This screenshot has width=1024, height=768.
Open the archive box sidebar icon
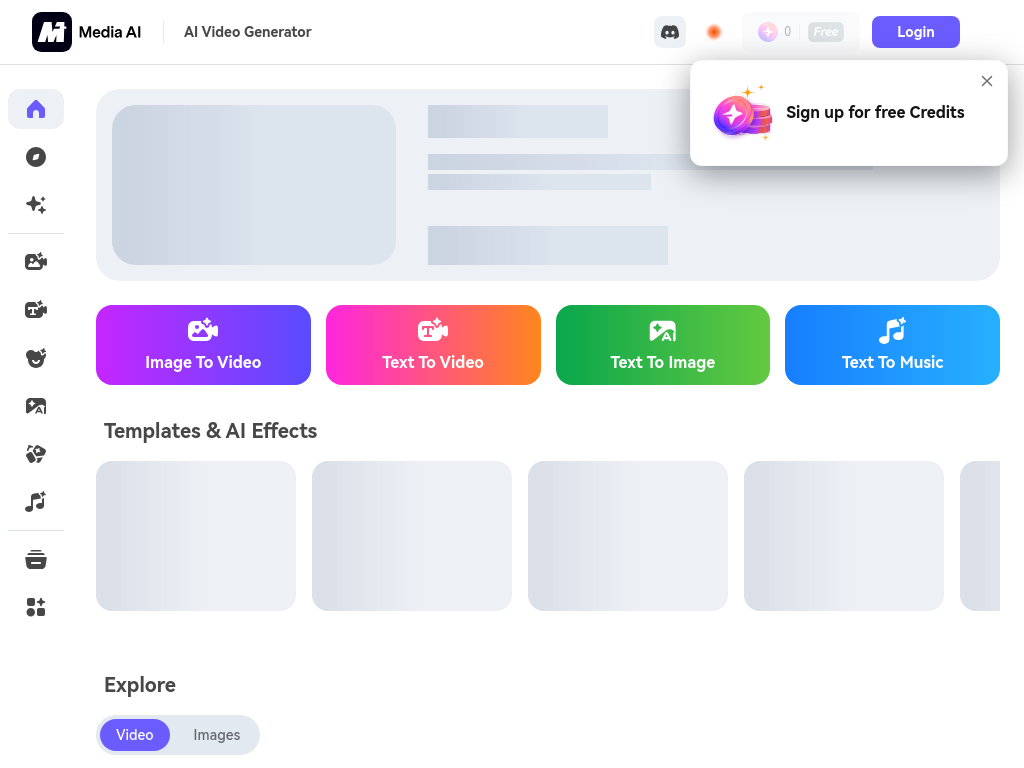click(36, 559)
